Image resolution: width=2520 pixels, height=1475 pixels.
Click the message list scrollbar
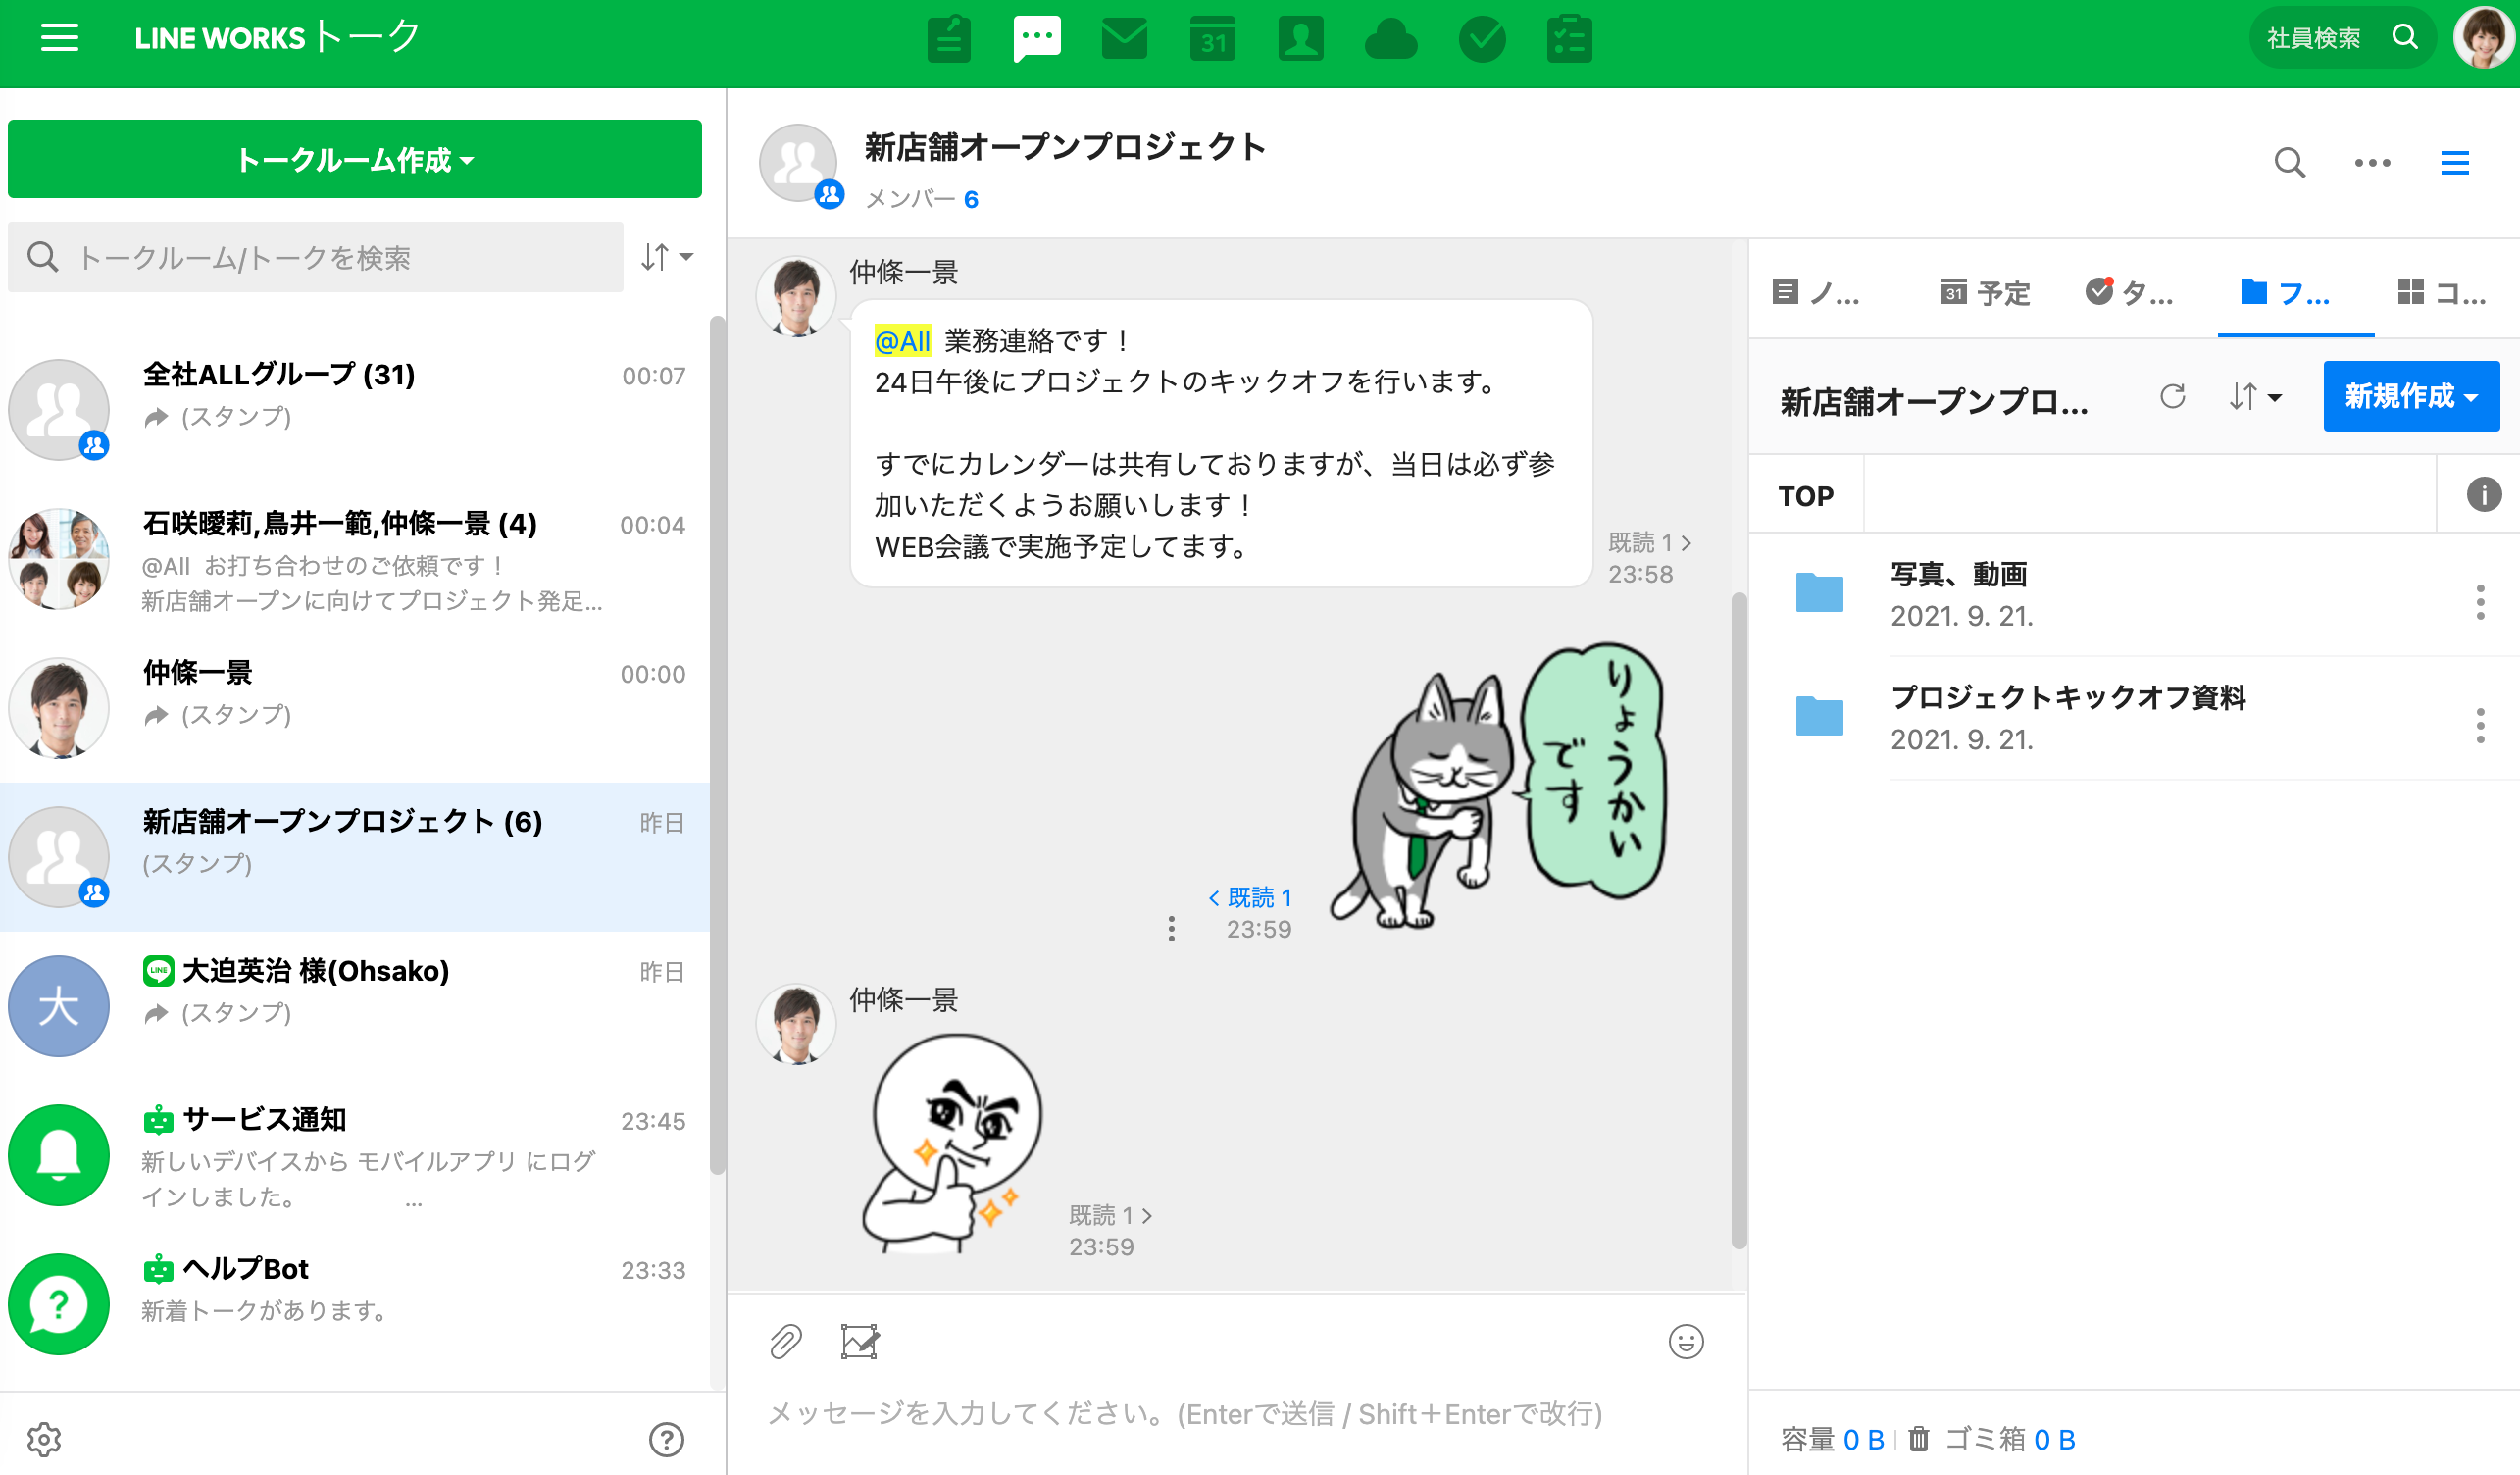point(1739,920)
